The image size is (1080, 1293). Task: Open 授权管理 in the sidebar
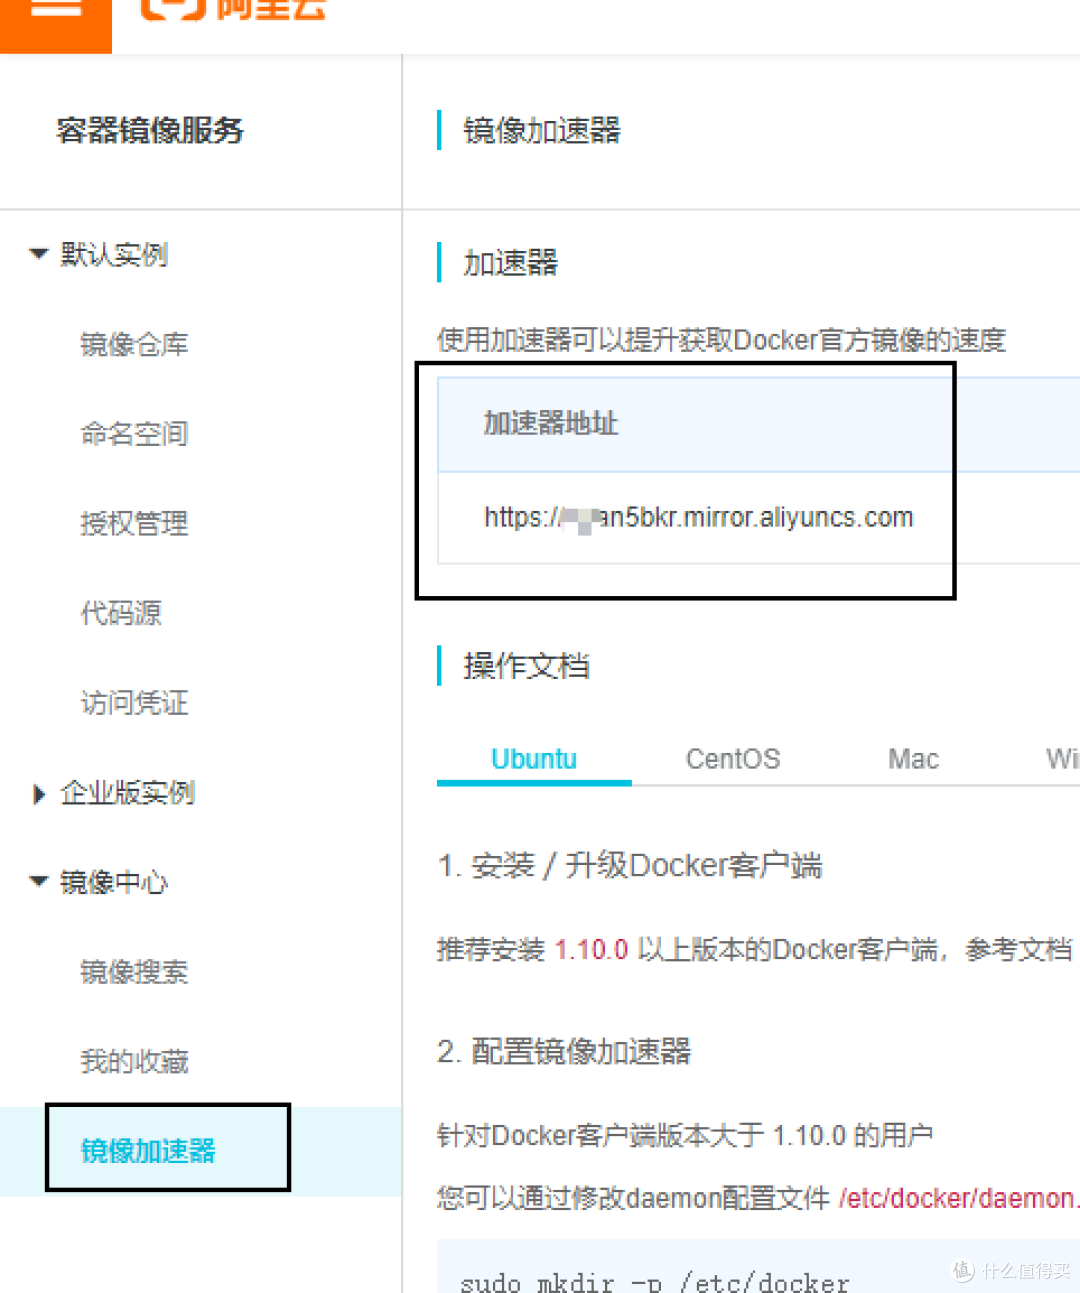pyautogui.click(x=134, y=524)
